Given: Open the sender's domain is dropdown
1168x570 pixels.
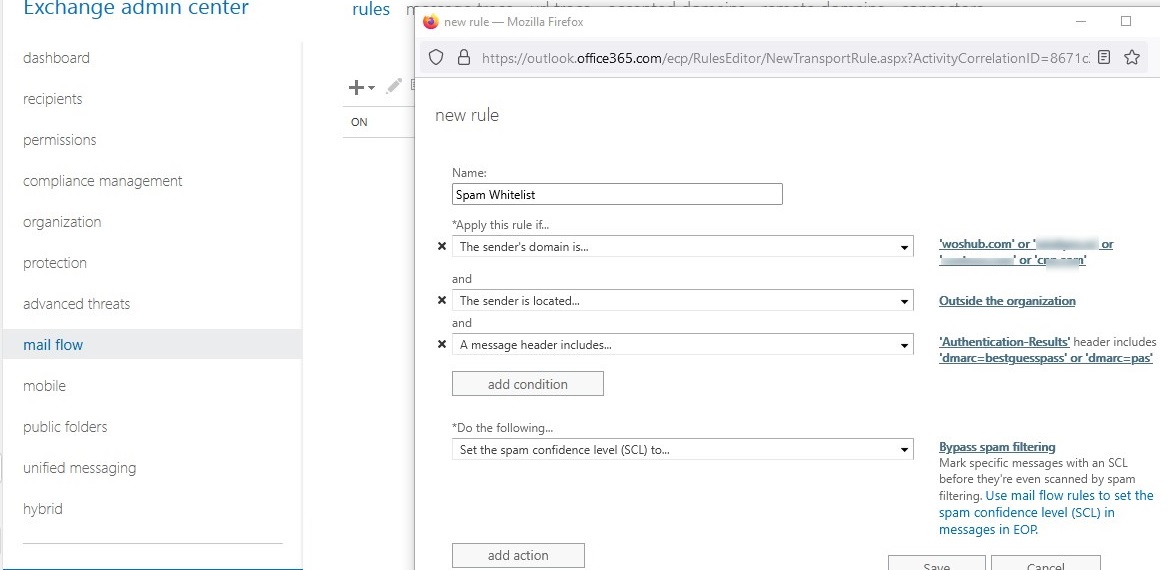Looking at the screenshot, I should [x=904, y=247].
